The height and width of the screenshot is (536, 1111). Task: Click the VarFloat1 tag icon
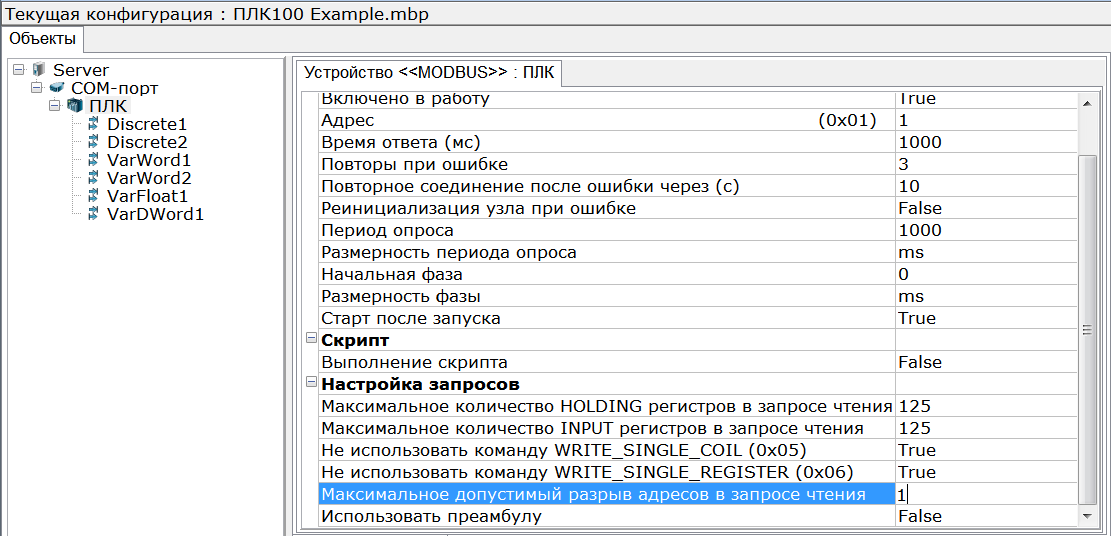(x=93, y=196)
